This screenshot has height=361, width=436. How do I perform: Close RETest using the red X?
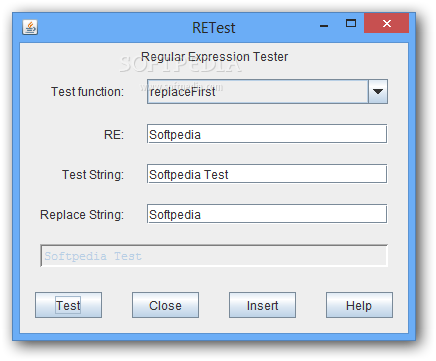coord(387,23)
